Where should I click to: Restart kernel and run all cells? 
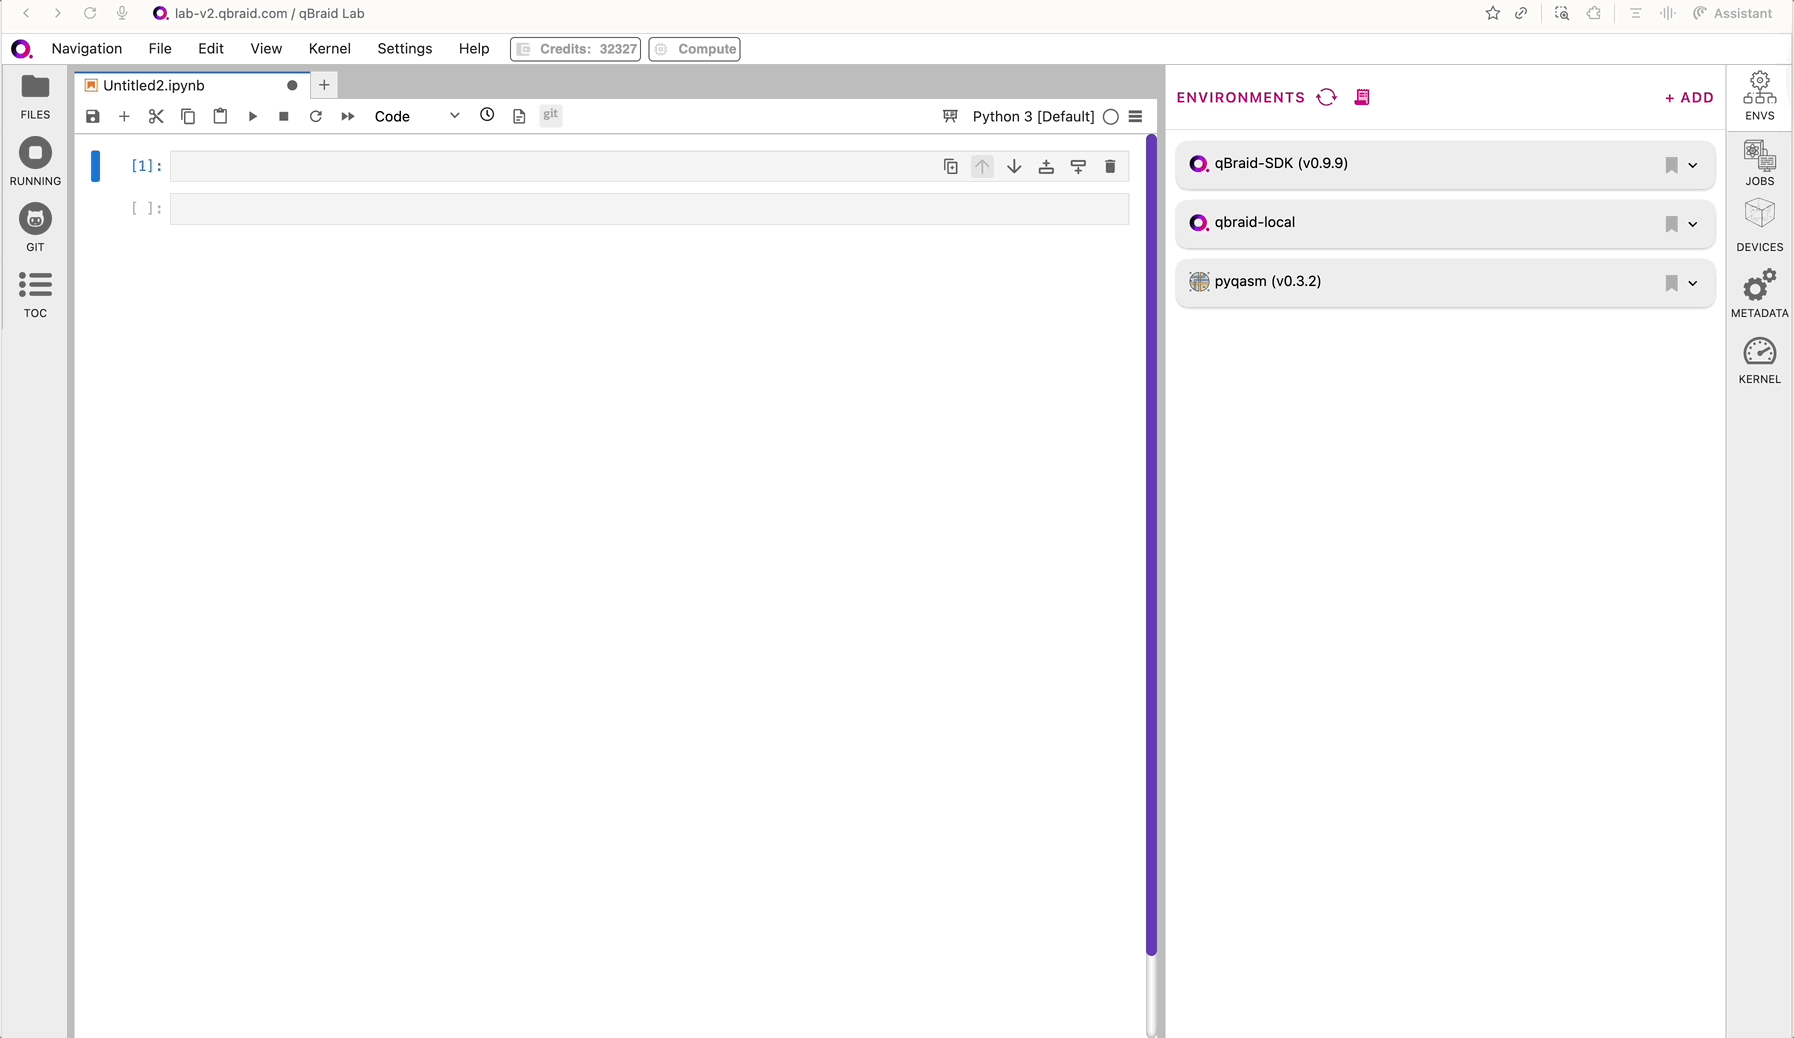click(348, 116)
